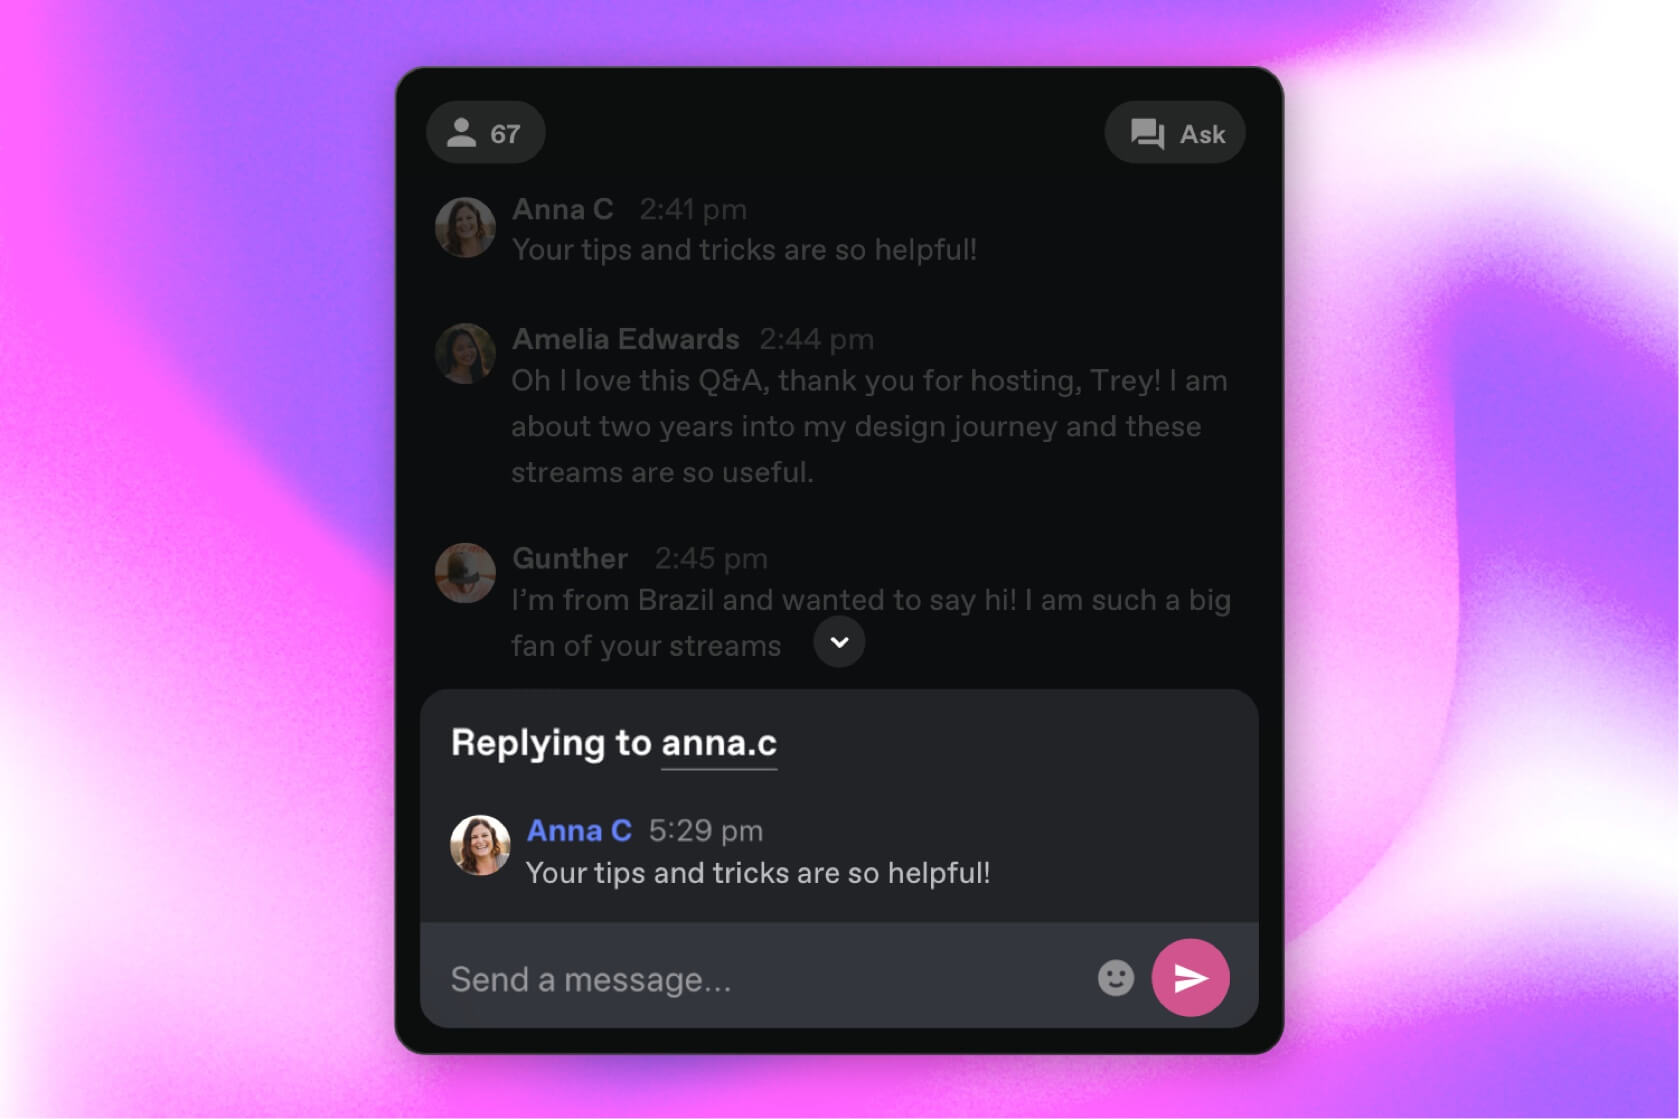The image size is (1680, 1119).
Task: Click the Ask button label
Action: tap(1202, 134)
